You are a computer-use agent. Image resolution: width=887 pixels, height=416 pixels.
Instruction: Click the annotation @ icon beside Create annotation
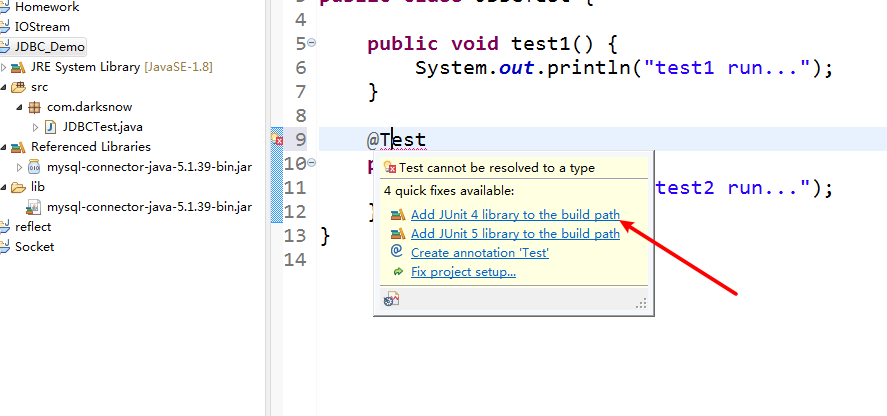pyautogui.click(x=397, y=251)
